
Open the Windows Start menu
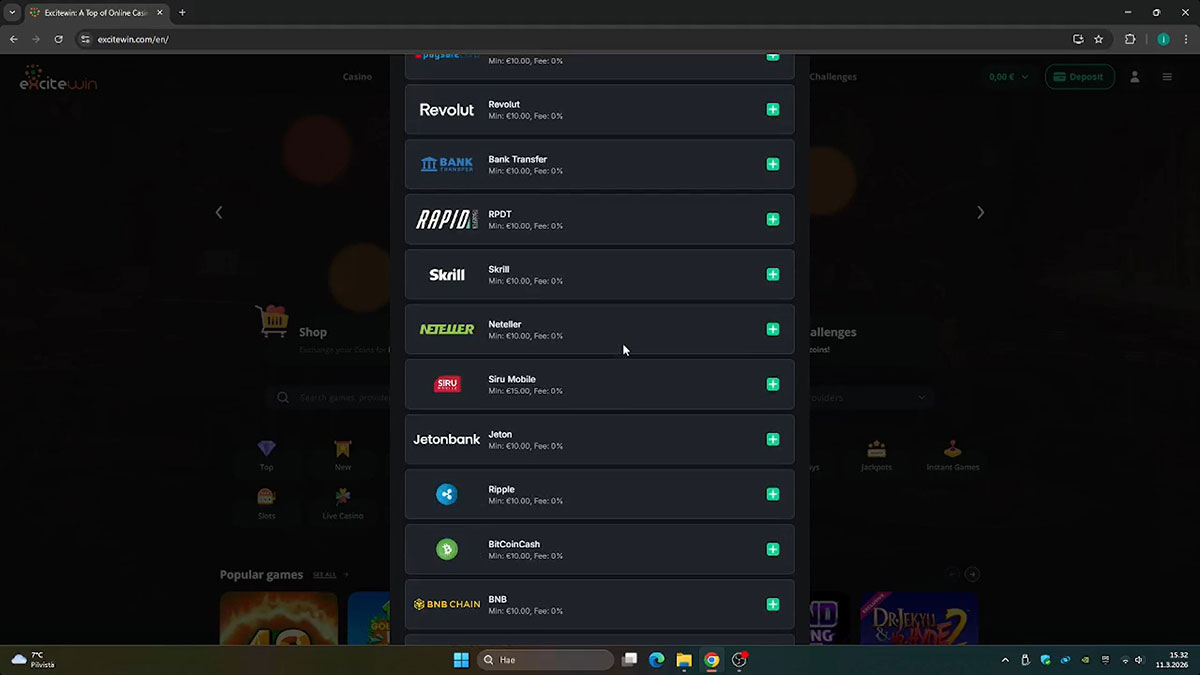click(x=461, y=660)
